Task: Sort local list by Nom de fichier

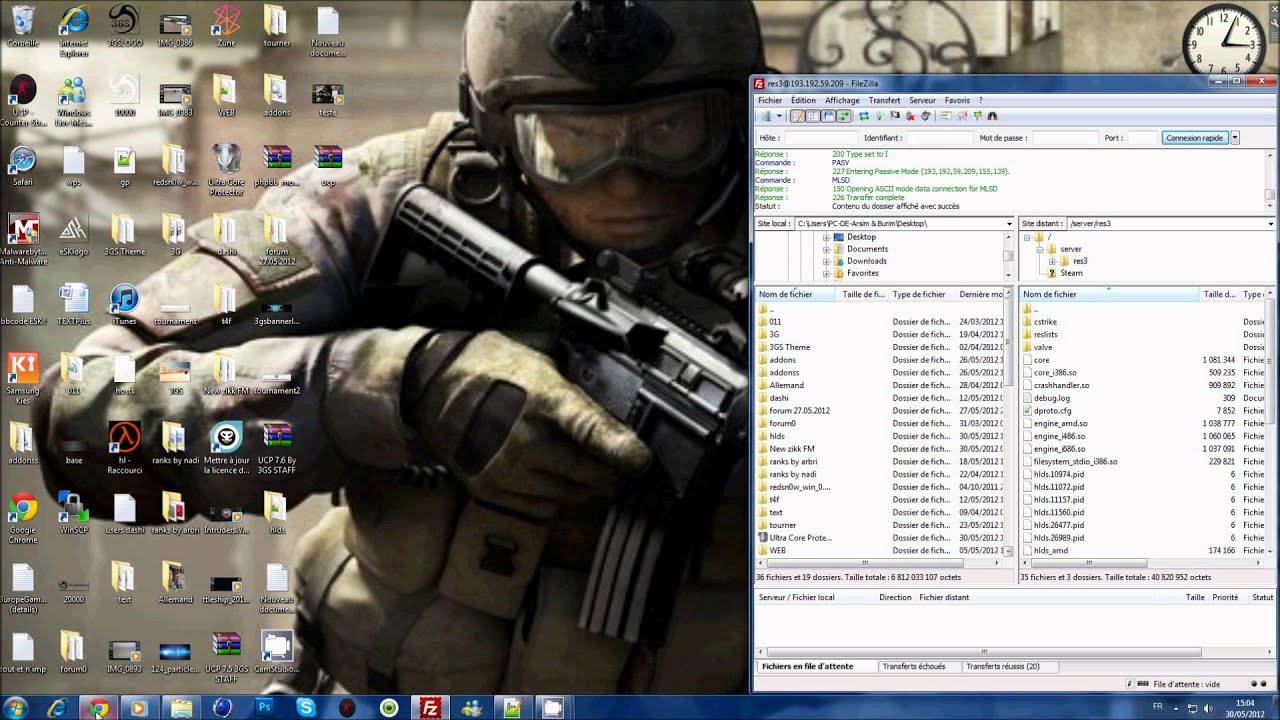Action: pos(797,294)
